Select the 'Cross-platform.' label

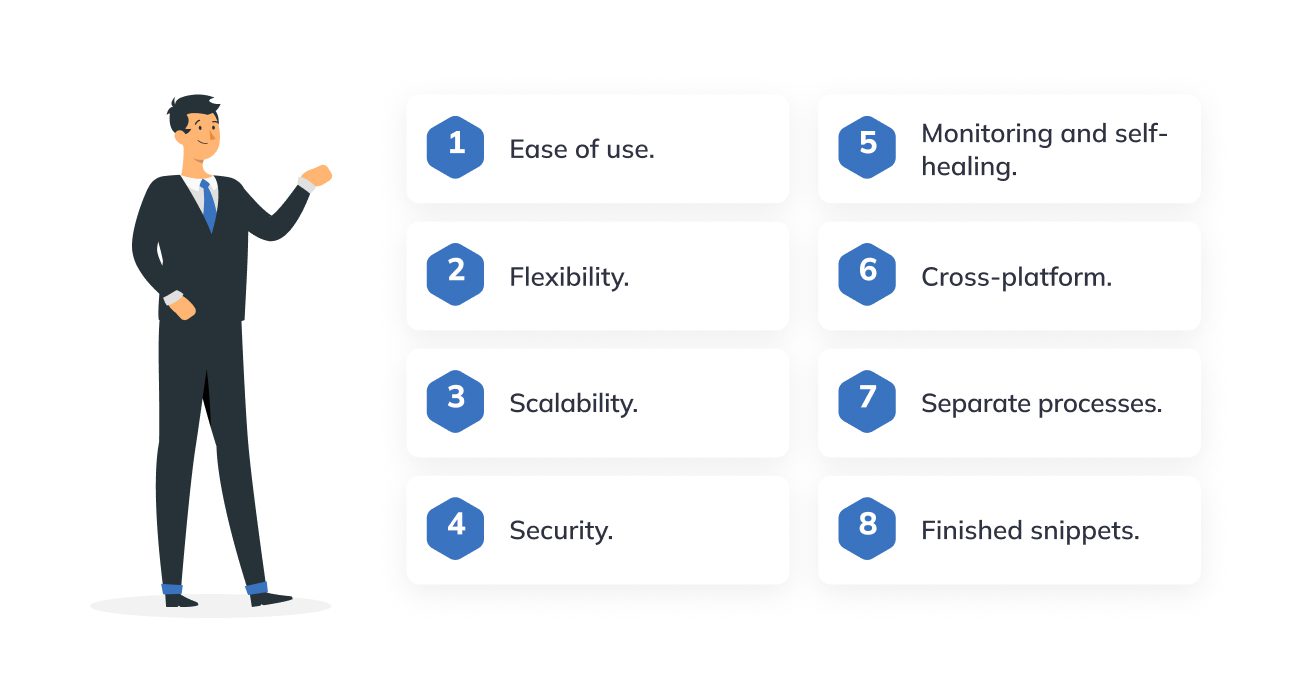1016,277
